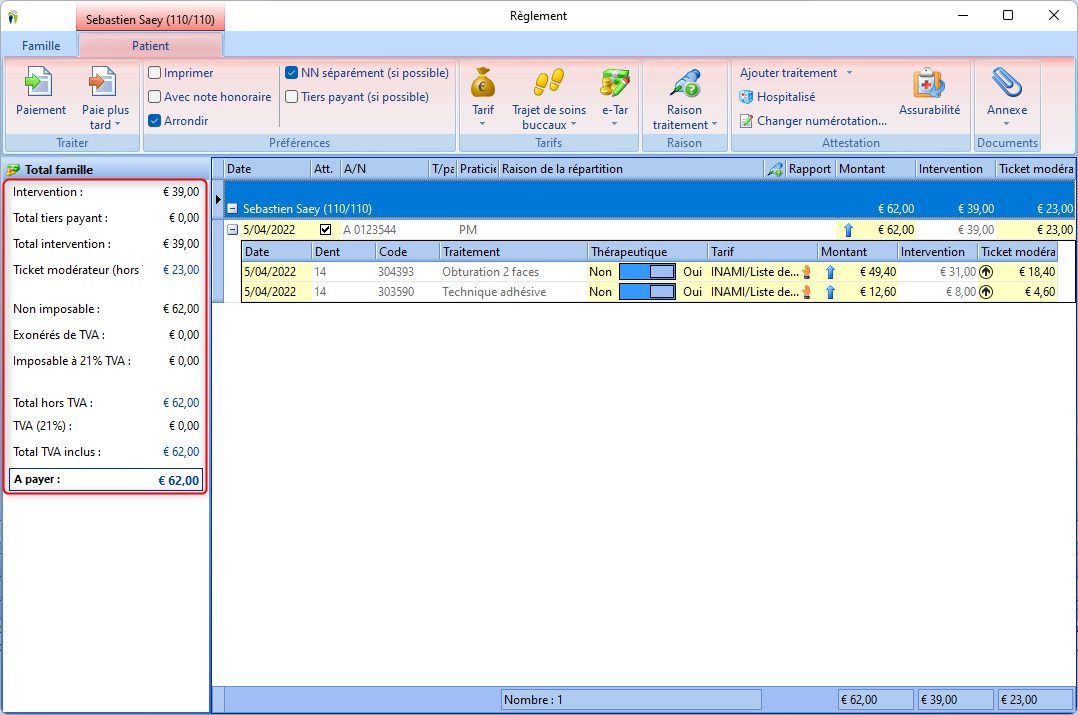Open the Tarif money bag icon

pyautogui.click(x=483, y=83)
